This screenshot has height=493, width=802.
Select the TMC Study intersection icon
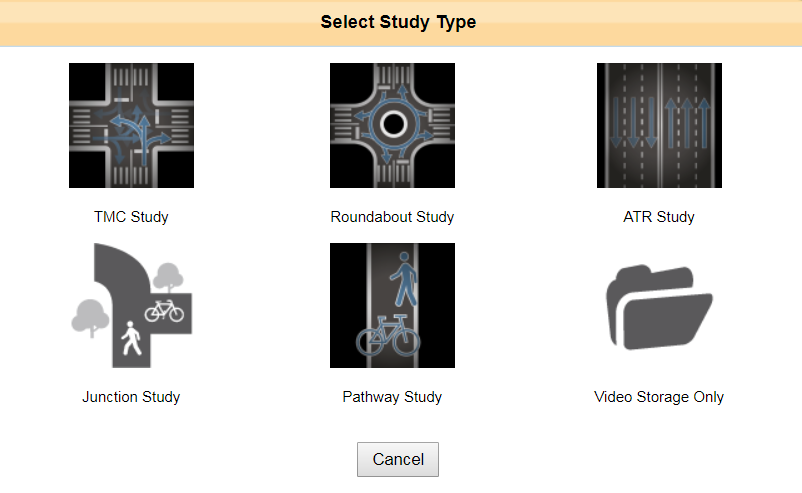point(131,125)
